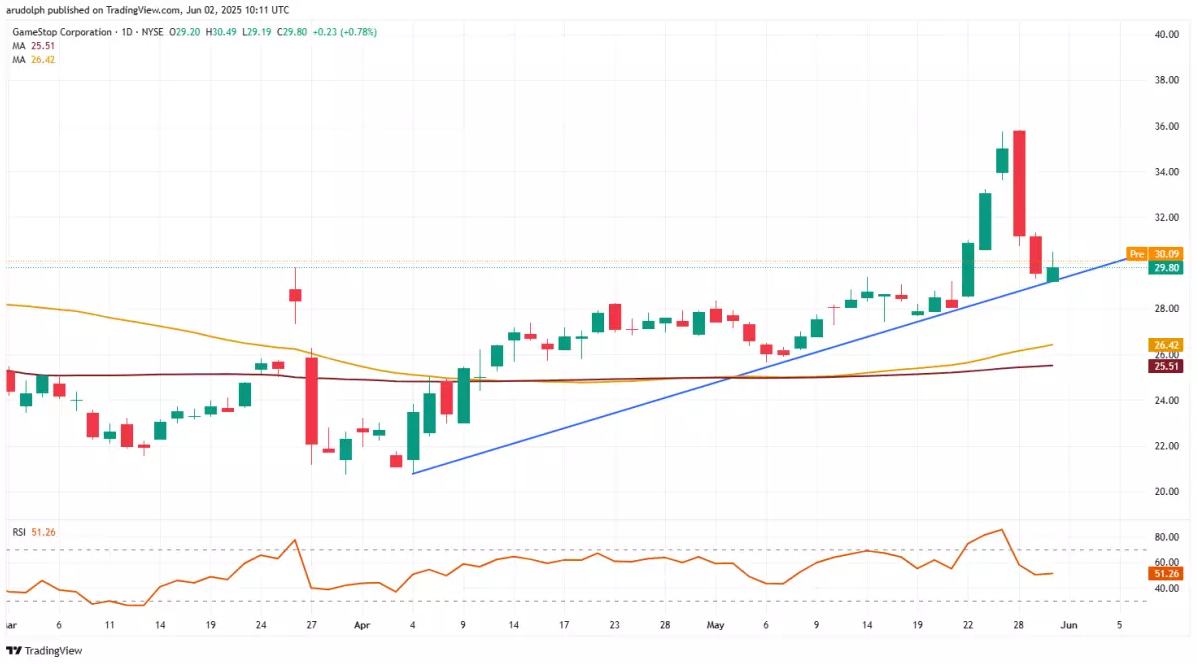This screenshot has height=664, width=1197.
Task: Click the 22.00 price axis label
Action: [x=1166, y=446]
